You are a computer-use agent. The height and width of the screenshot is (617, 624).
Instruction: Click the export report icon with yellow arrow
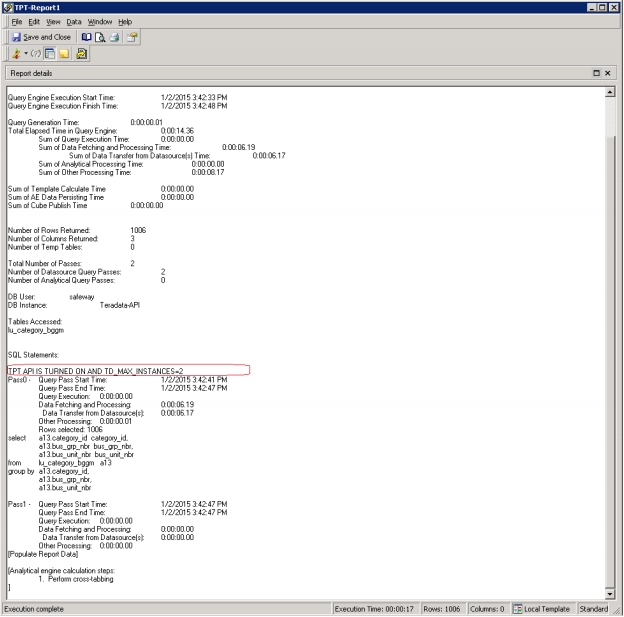click(x=82, y=54)
